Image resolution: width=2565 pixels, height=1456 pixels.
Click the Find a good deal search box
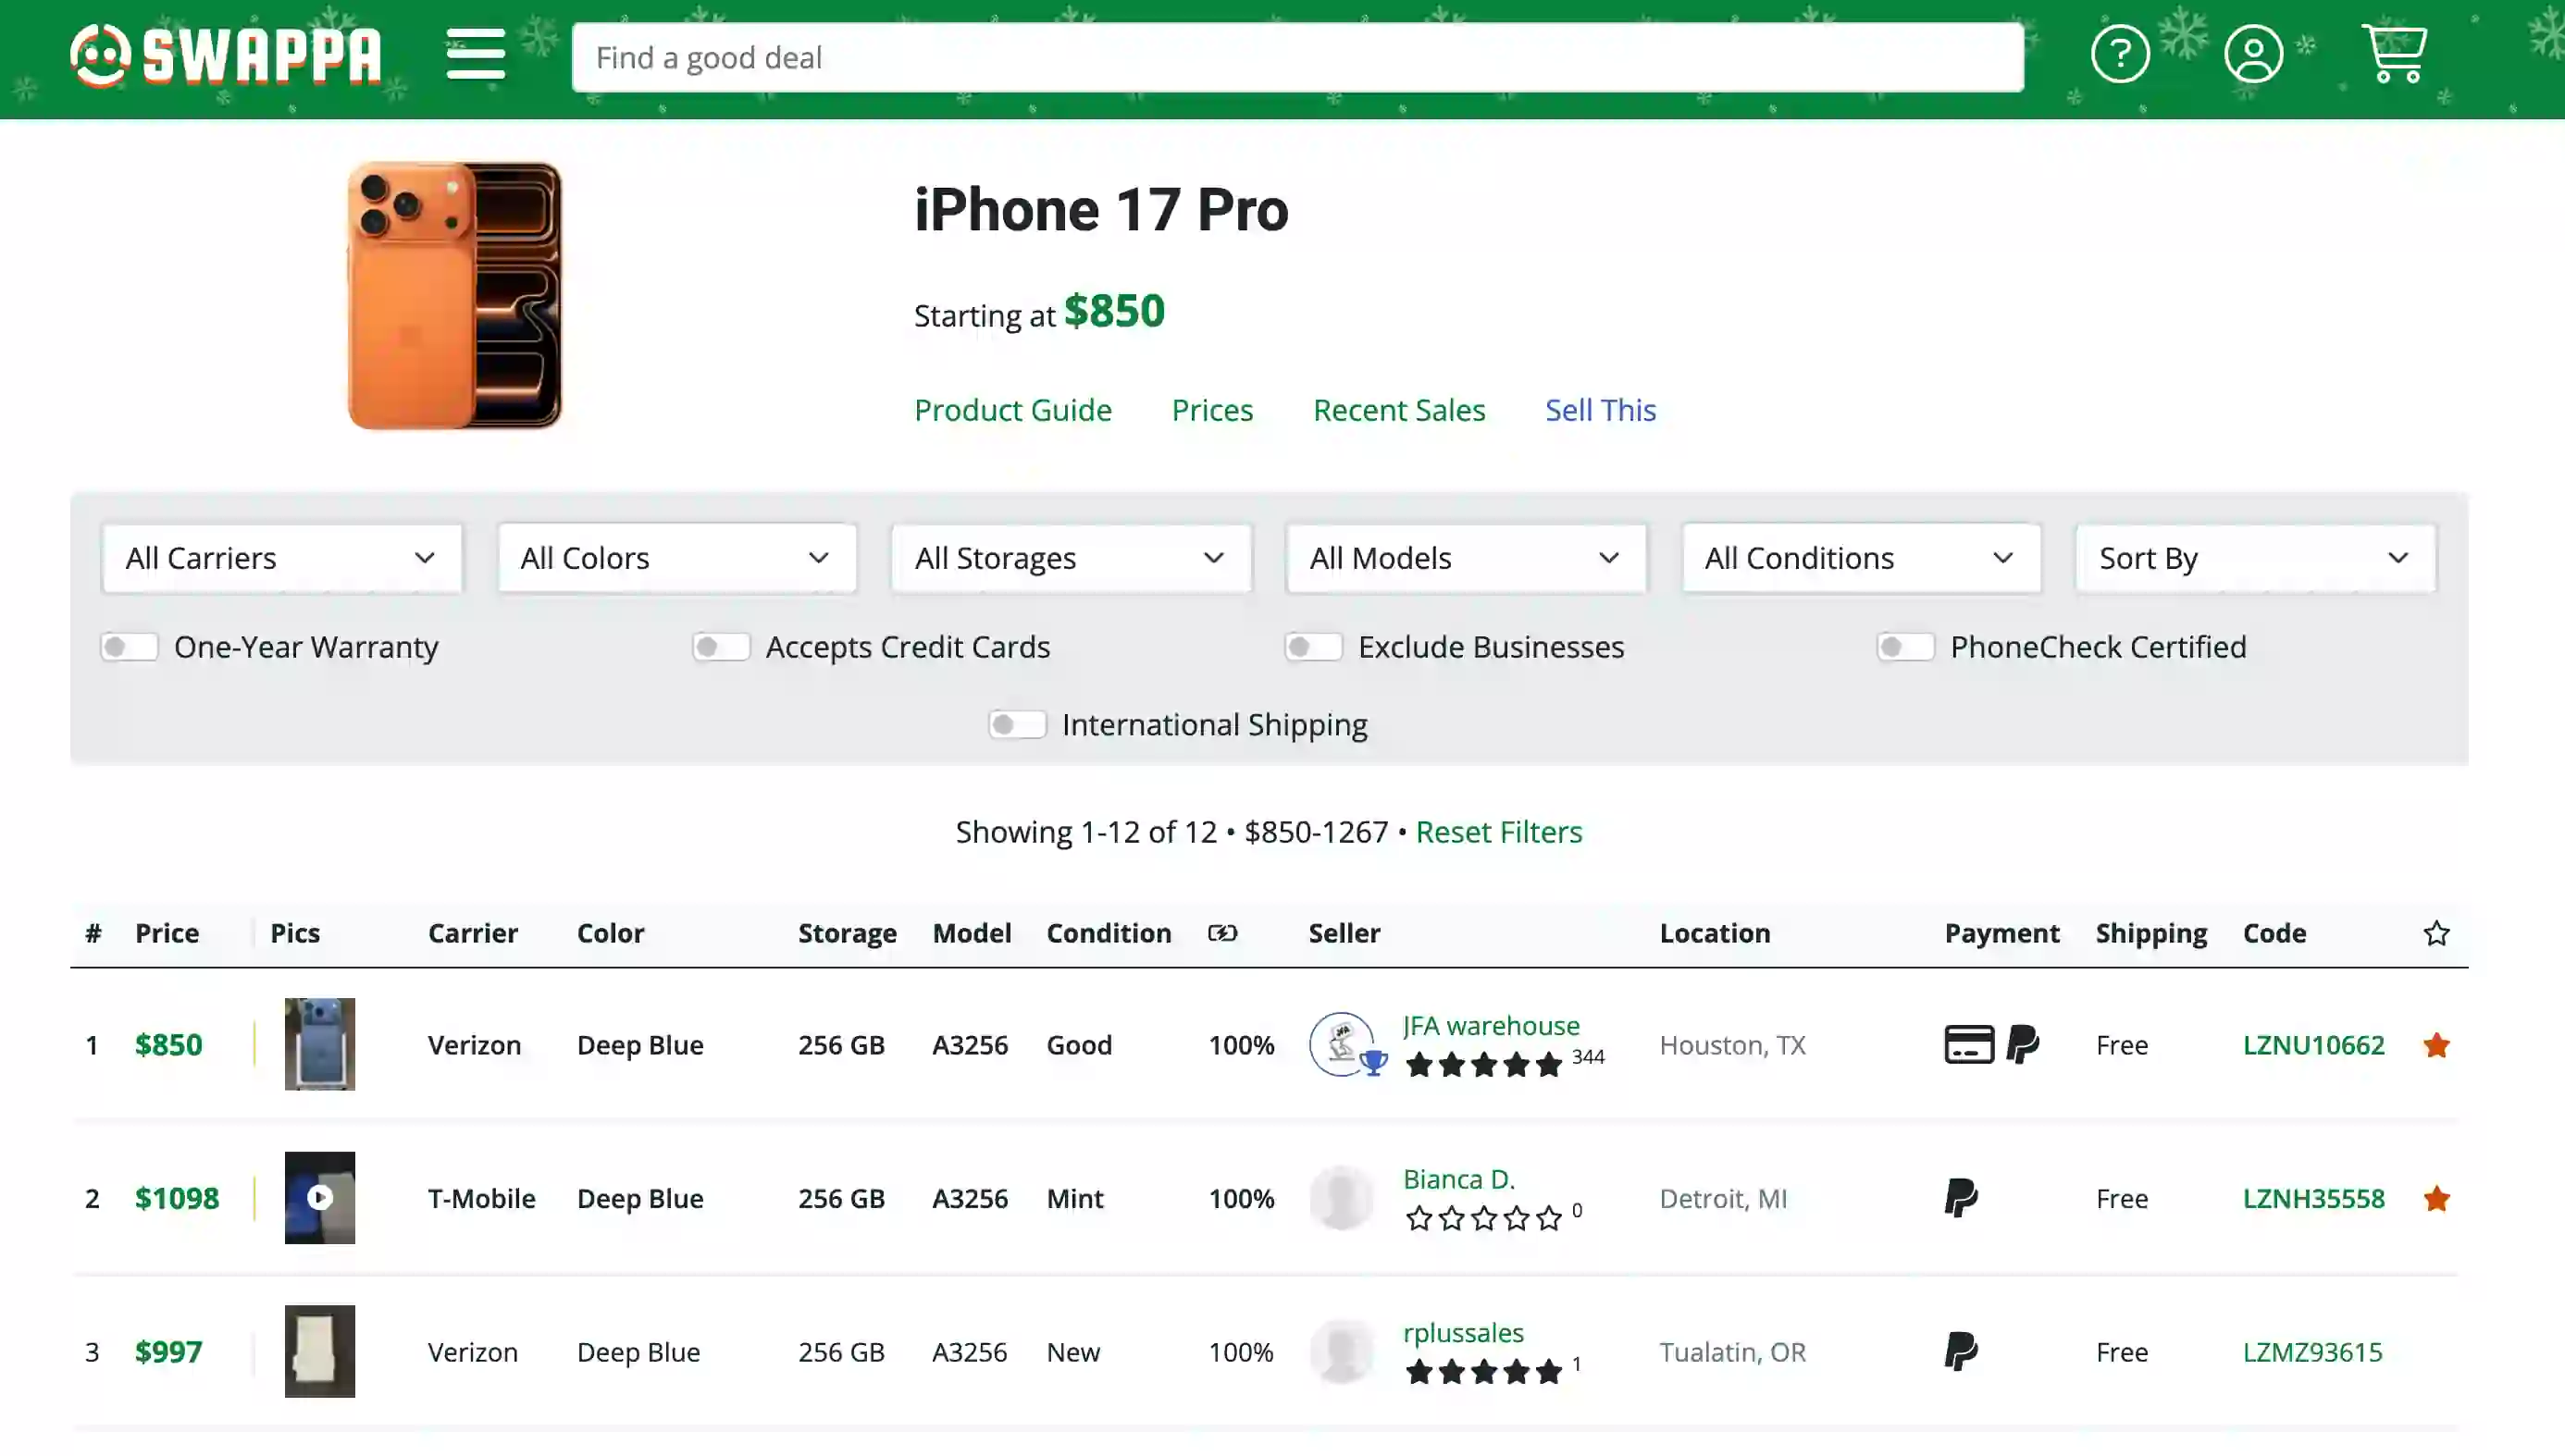click(1297, 58)
